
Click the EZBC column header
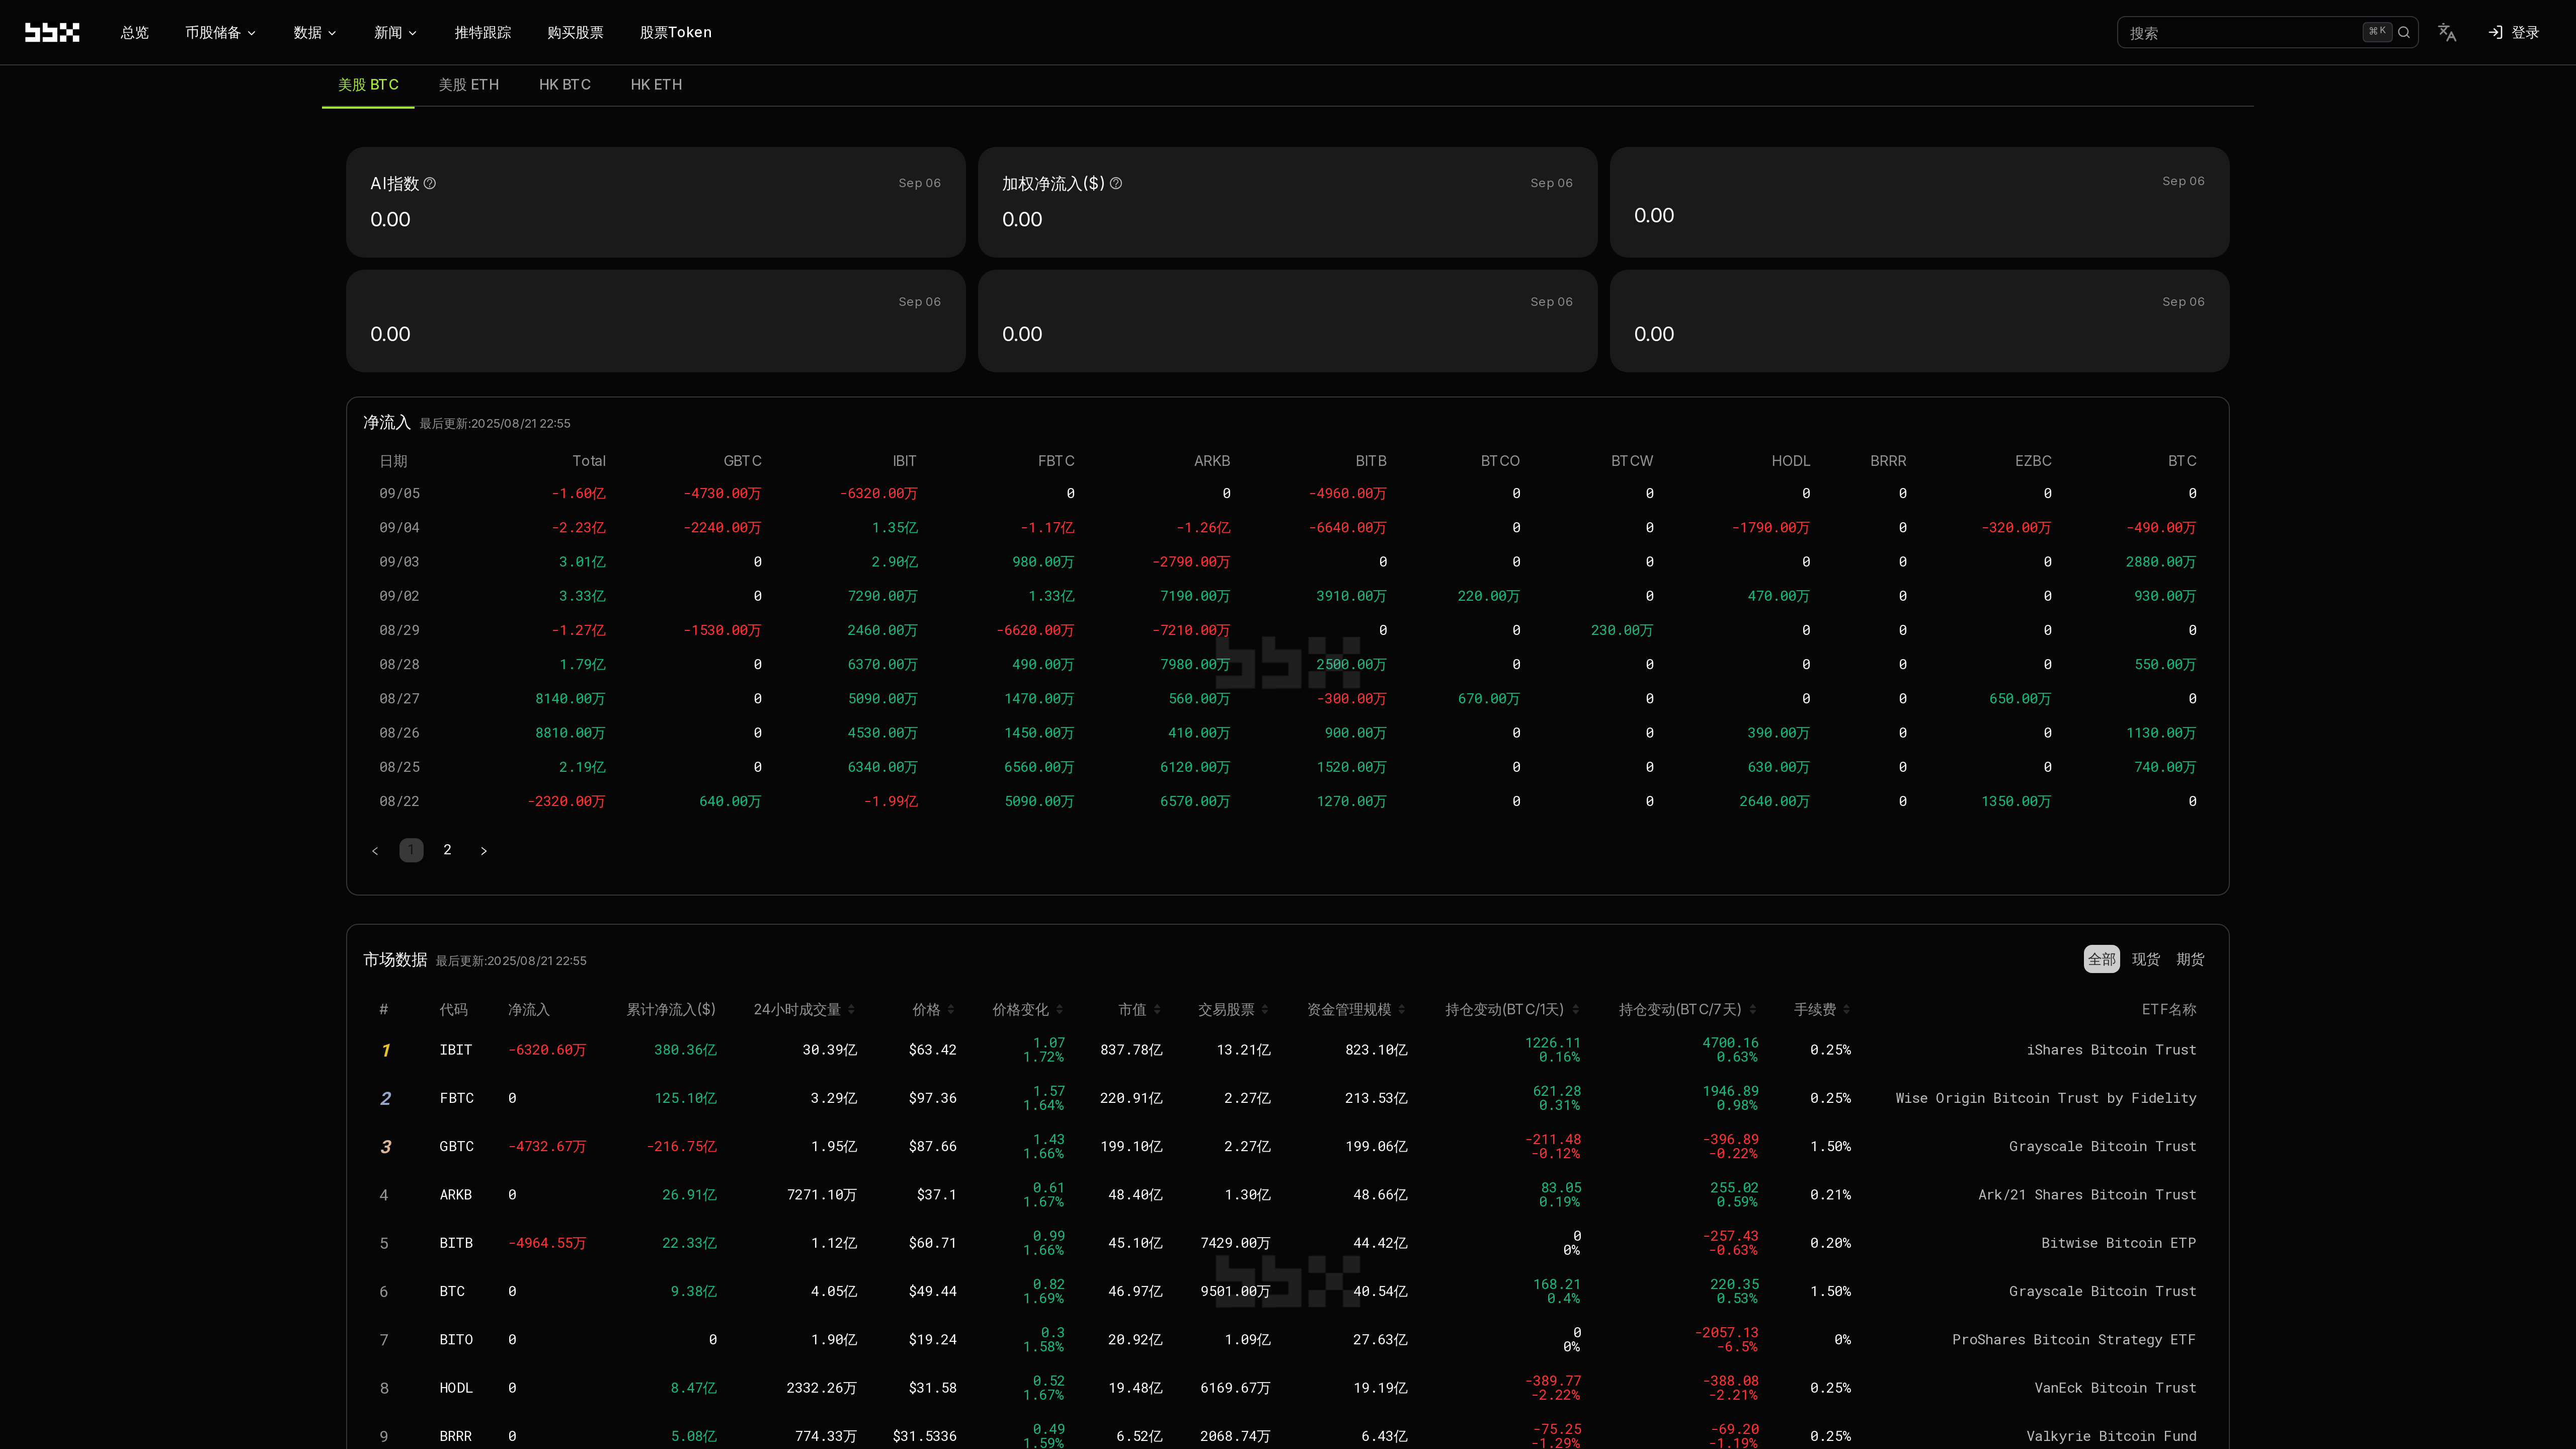click(2033, 461)
